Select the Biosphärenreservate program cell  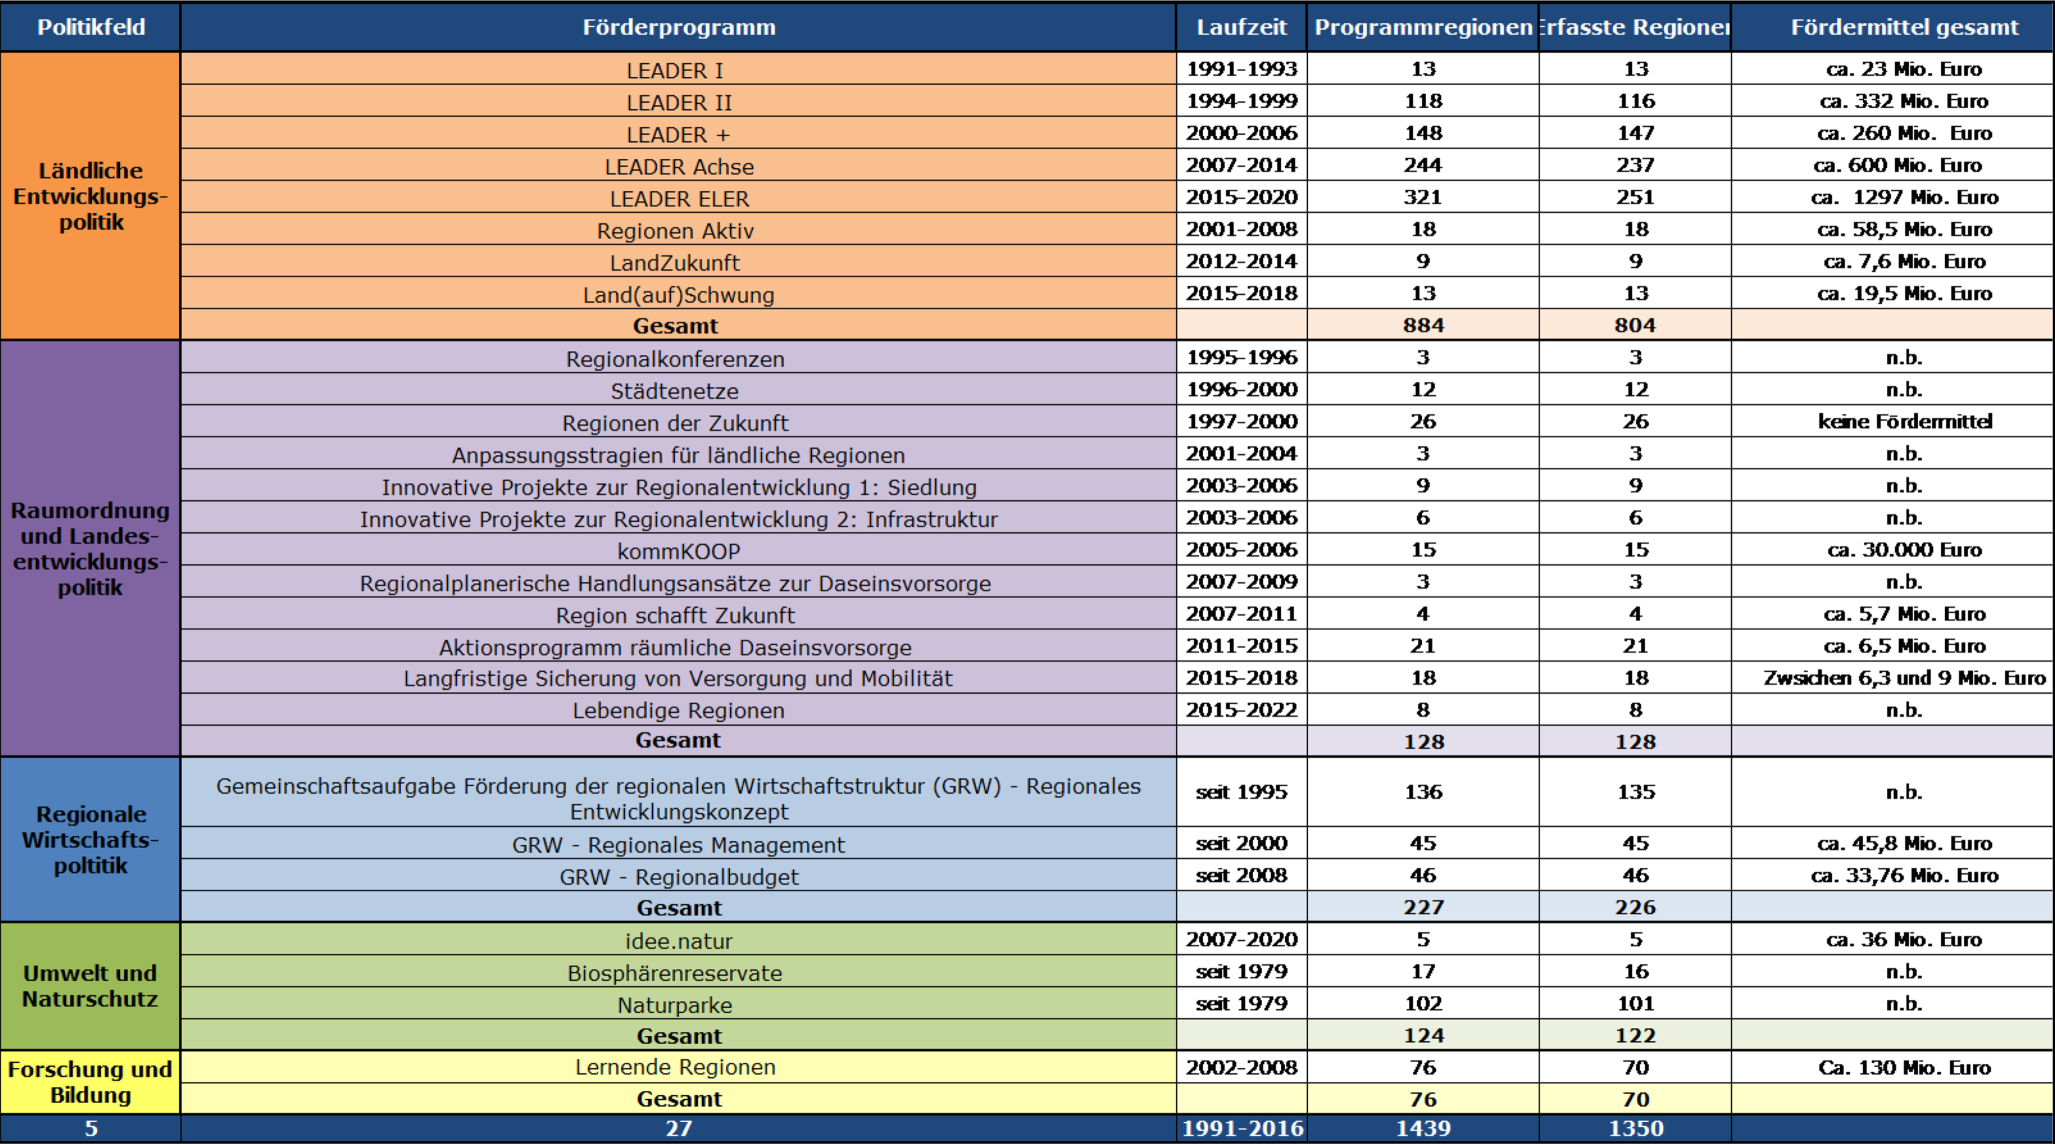pos(678,971)
